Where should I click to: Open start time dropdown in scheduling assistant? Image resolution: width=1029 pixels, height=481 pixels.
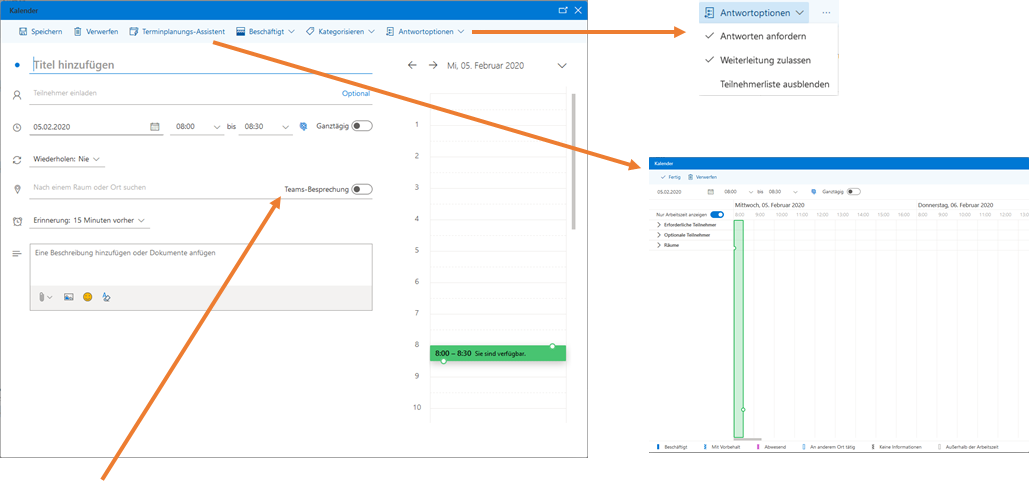tap(738, 192)
